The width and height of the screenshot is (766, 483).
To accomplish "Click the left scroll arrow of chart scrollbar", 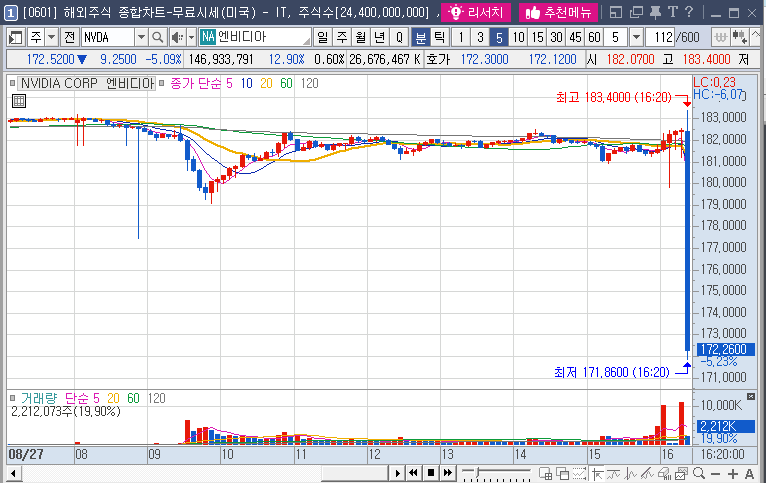I will [13, 473].
